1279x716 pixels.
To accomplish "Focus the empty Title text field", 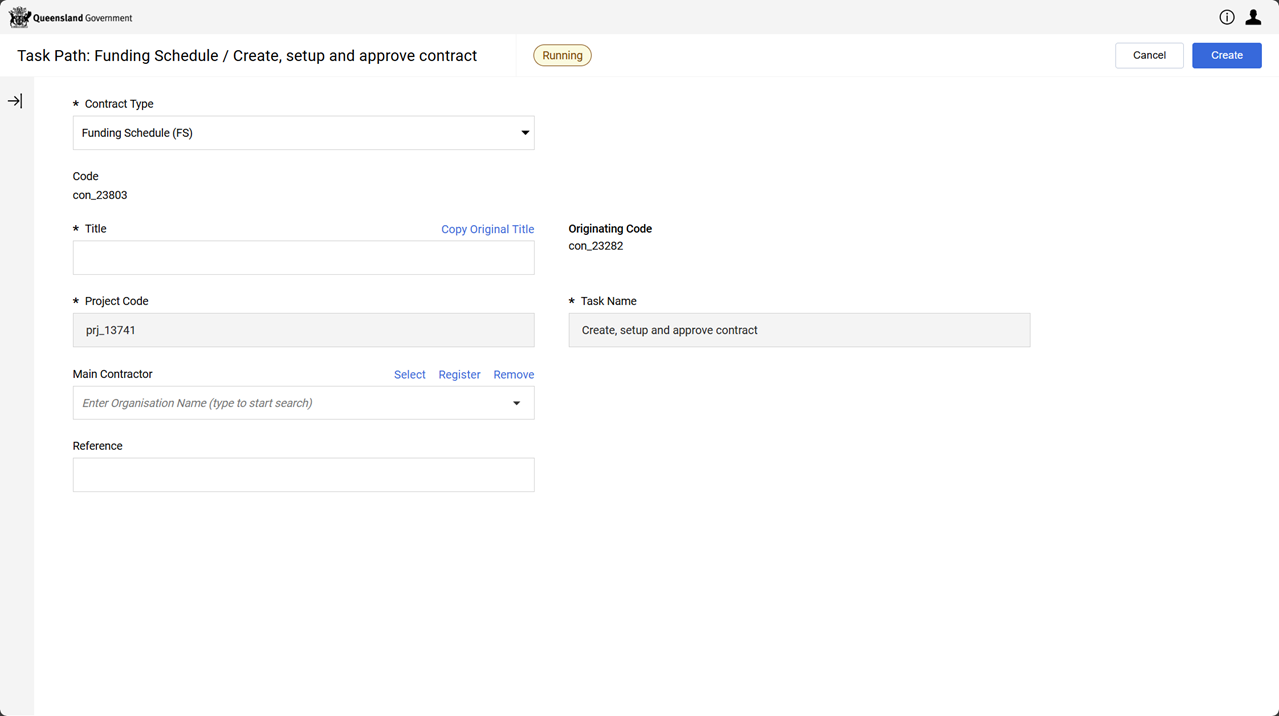I will pyautogui.click(x=303, y=258).
